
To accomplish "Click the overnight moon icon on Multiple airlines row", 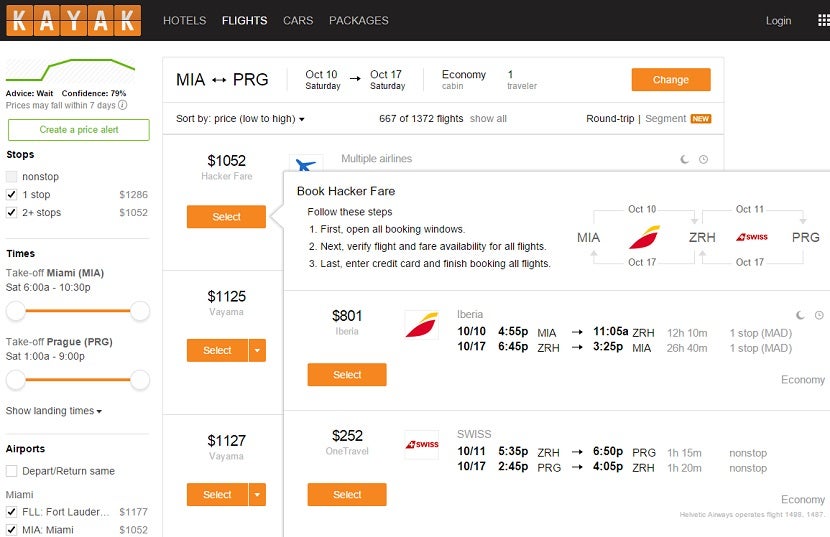I will pyautogui.click(x=684, y=159).
